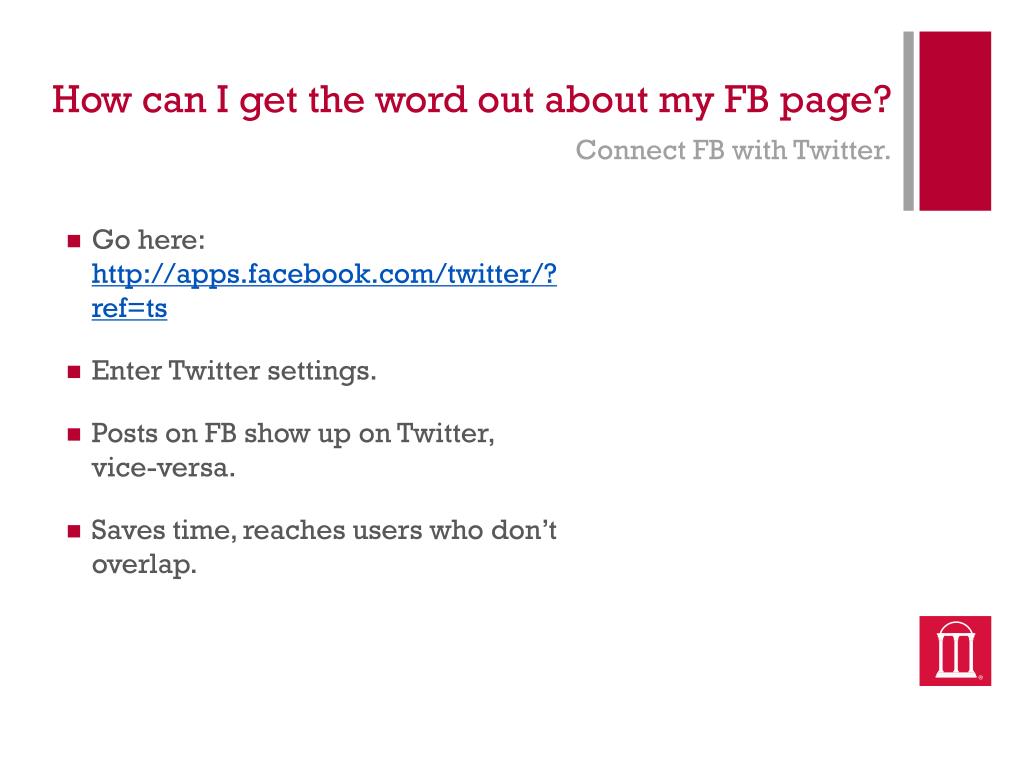Click the large red rectangle decoration
Image resolution: width=1024 pixels, height=768 pixels.
[955, 121]
